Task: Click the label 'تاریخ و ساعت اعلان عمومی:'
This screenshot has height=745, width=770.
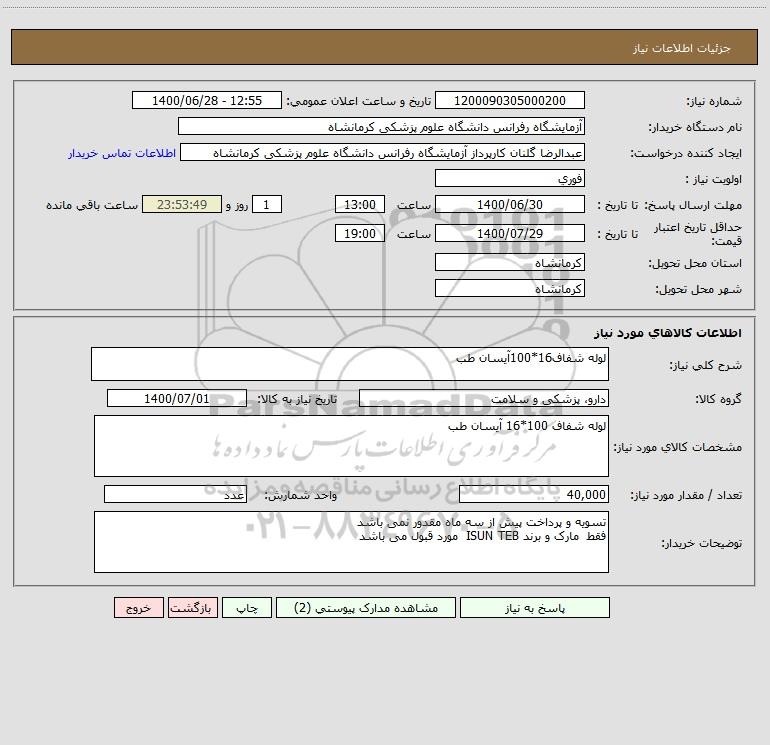Action: tap(359, 101)
